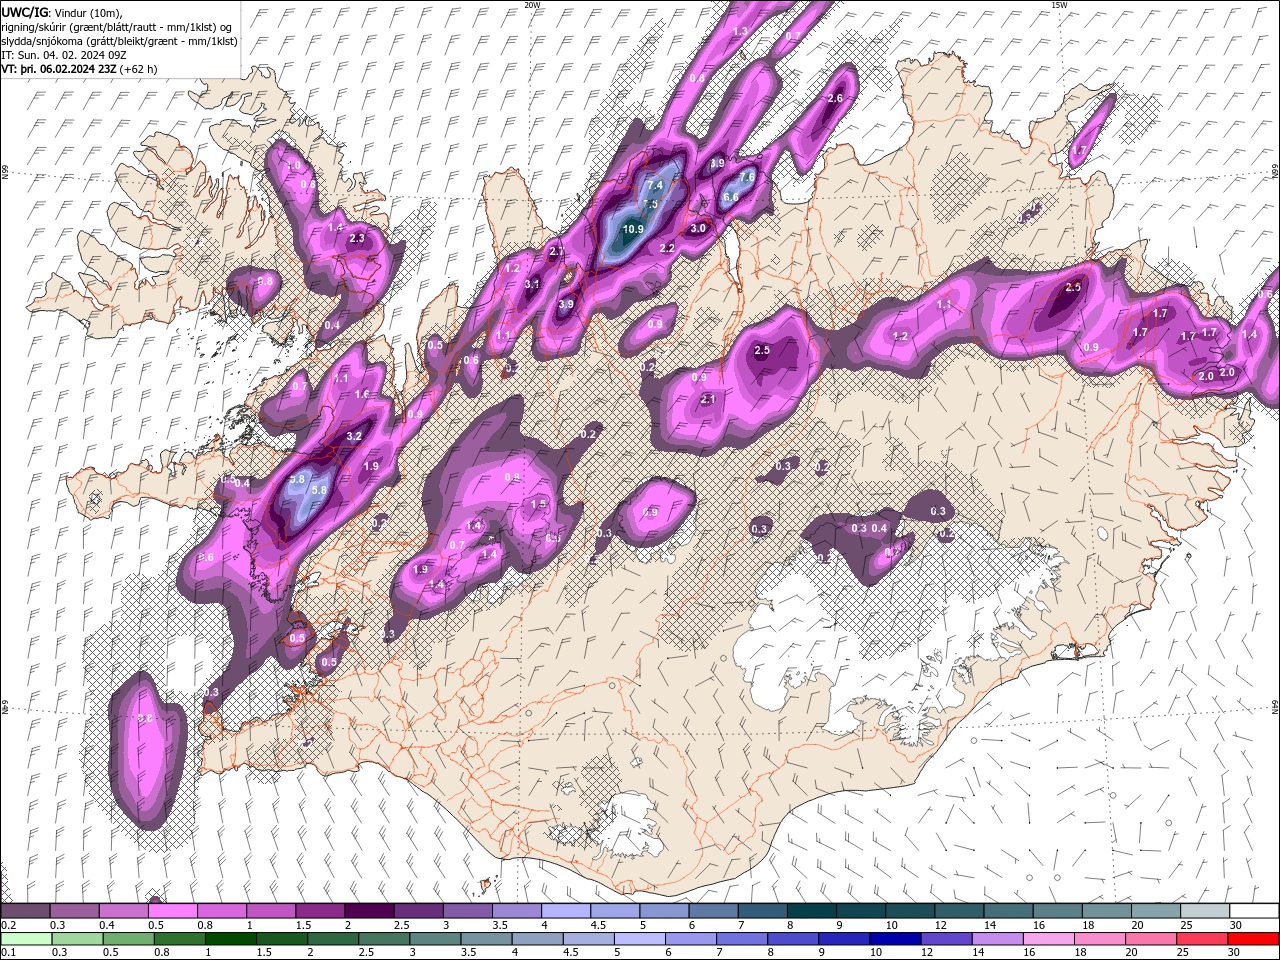Select the bright red 30 swatch in lower legend

point(1253,939)
